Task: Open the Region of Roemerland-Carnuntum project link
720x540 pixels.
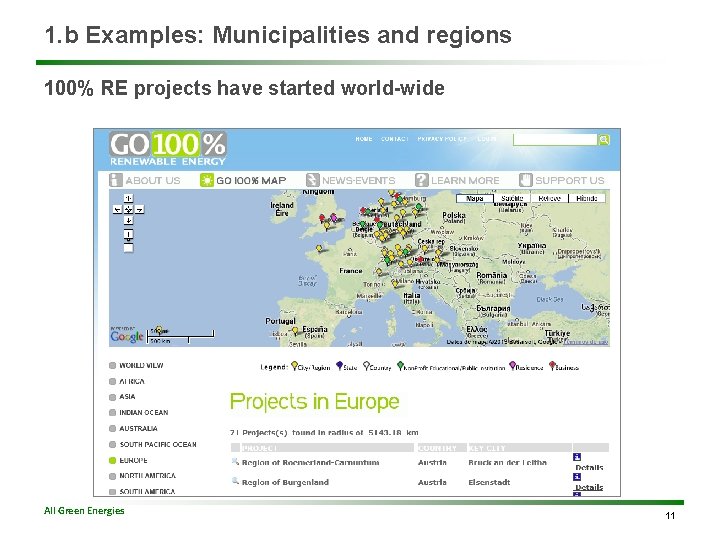Action: coord(310,462)
